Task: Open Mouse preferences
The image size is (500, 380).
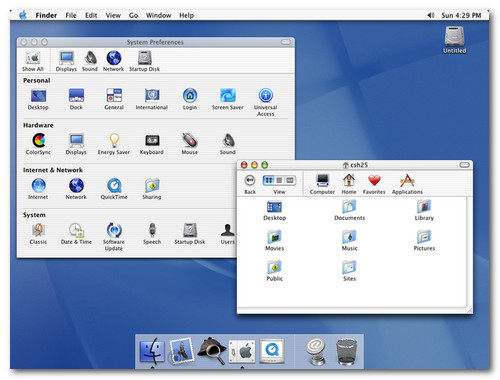Action: [x=190, y=144]
